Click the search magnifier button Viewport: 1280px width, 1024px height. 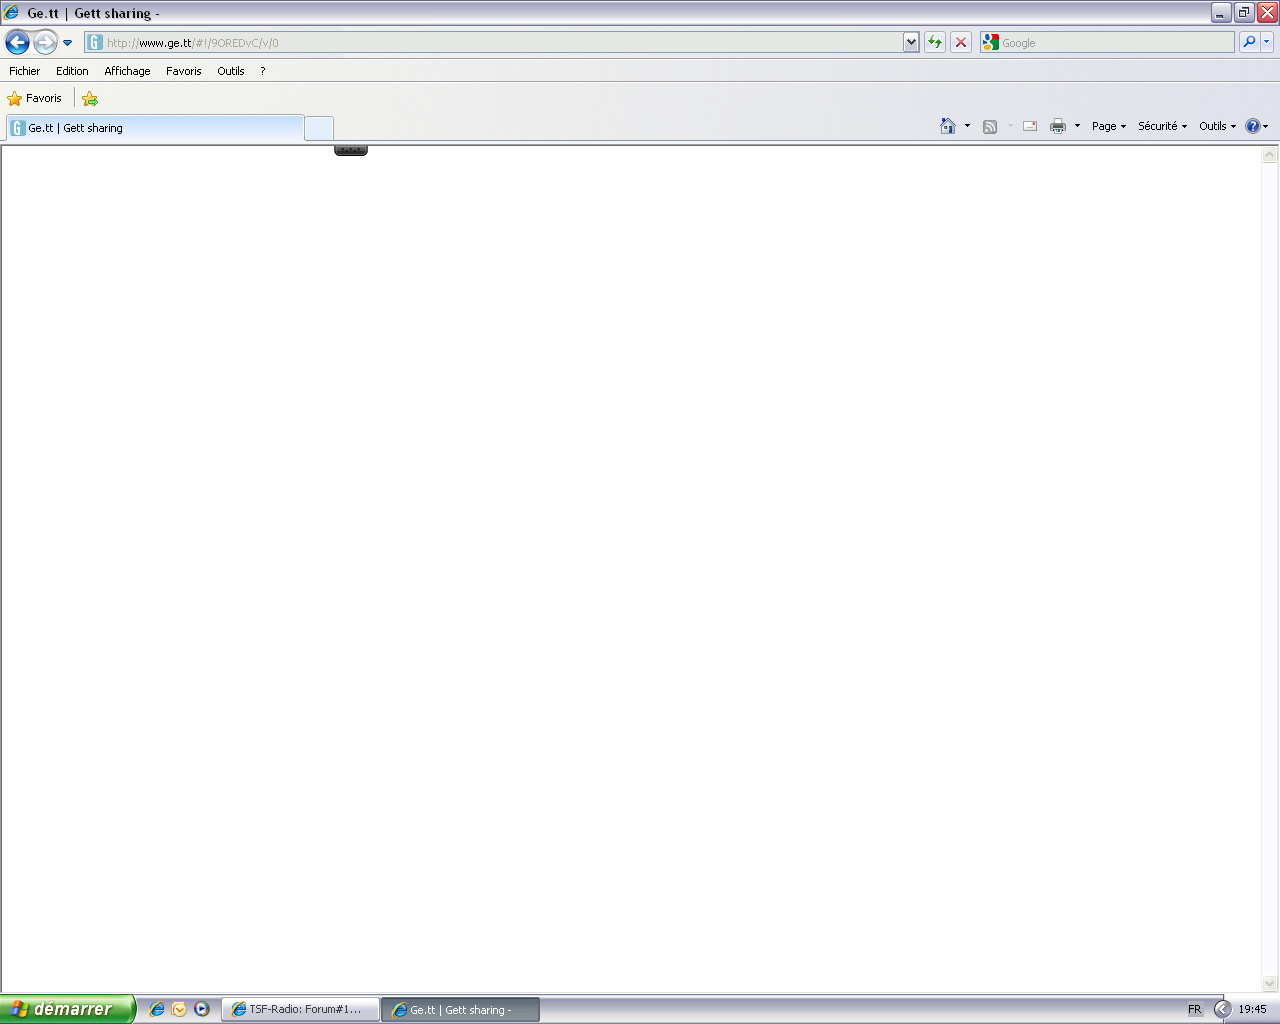click(1249, 42)
